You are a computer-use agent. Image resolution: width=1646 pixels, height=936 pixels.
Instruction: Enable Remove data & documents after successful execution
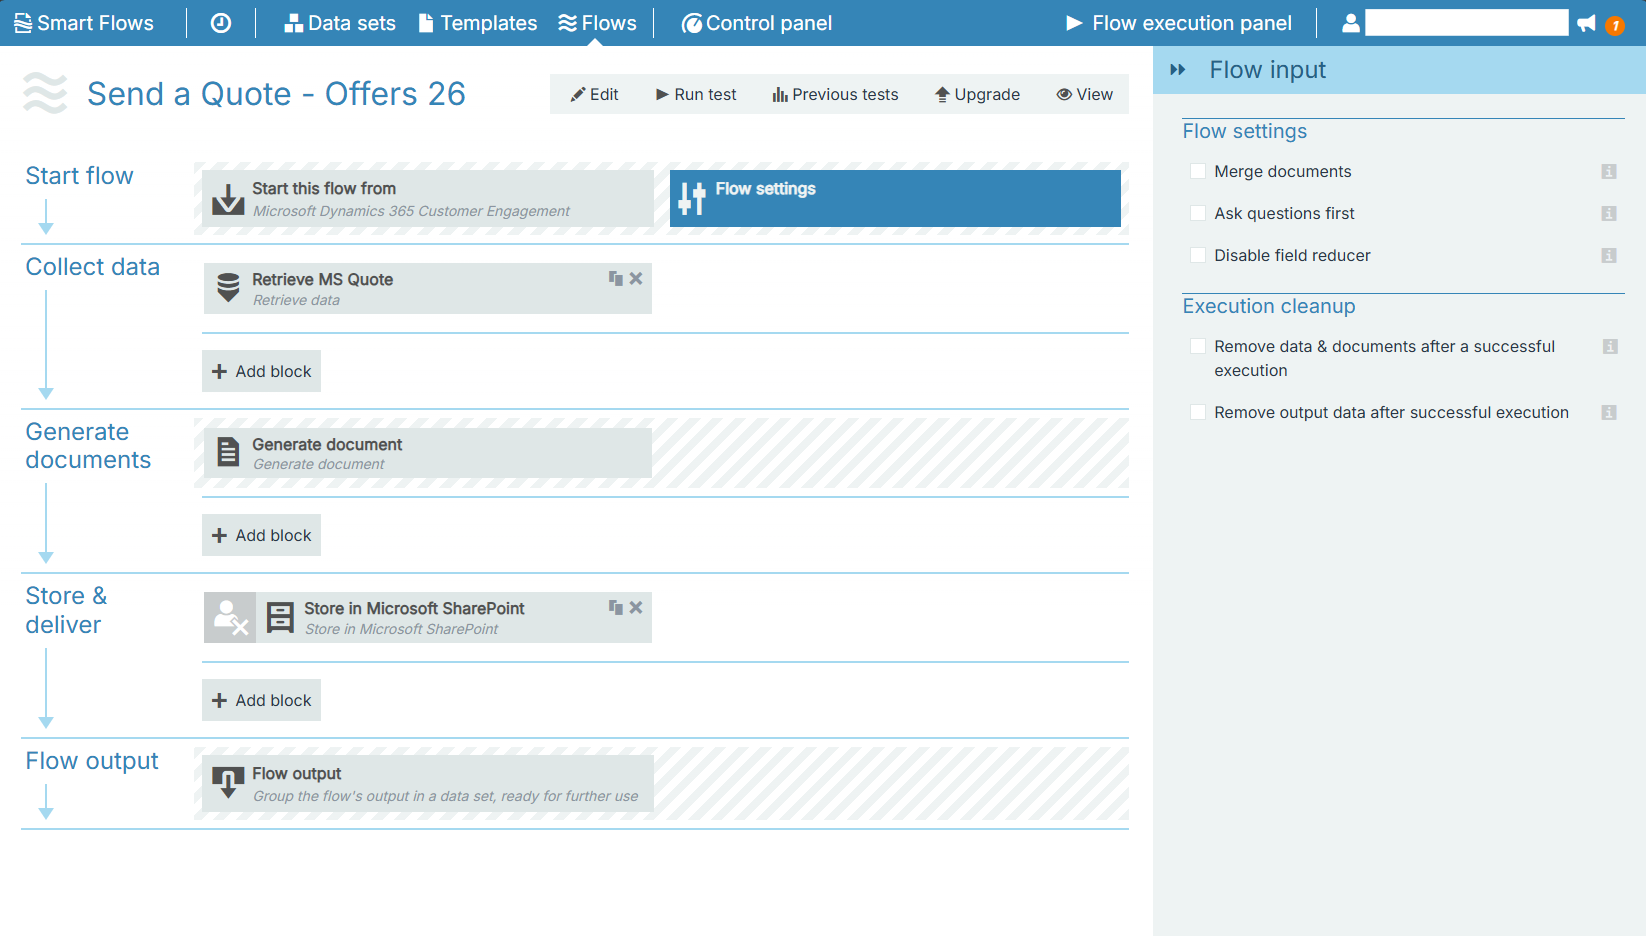tap(1198, 347)
